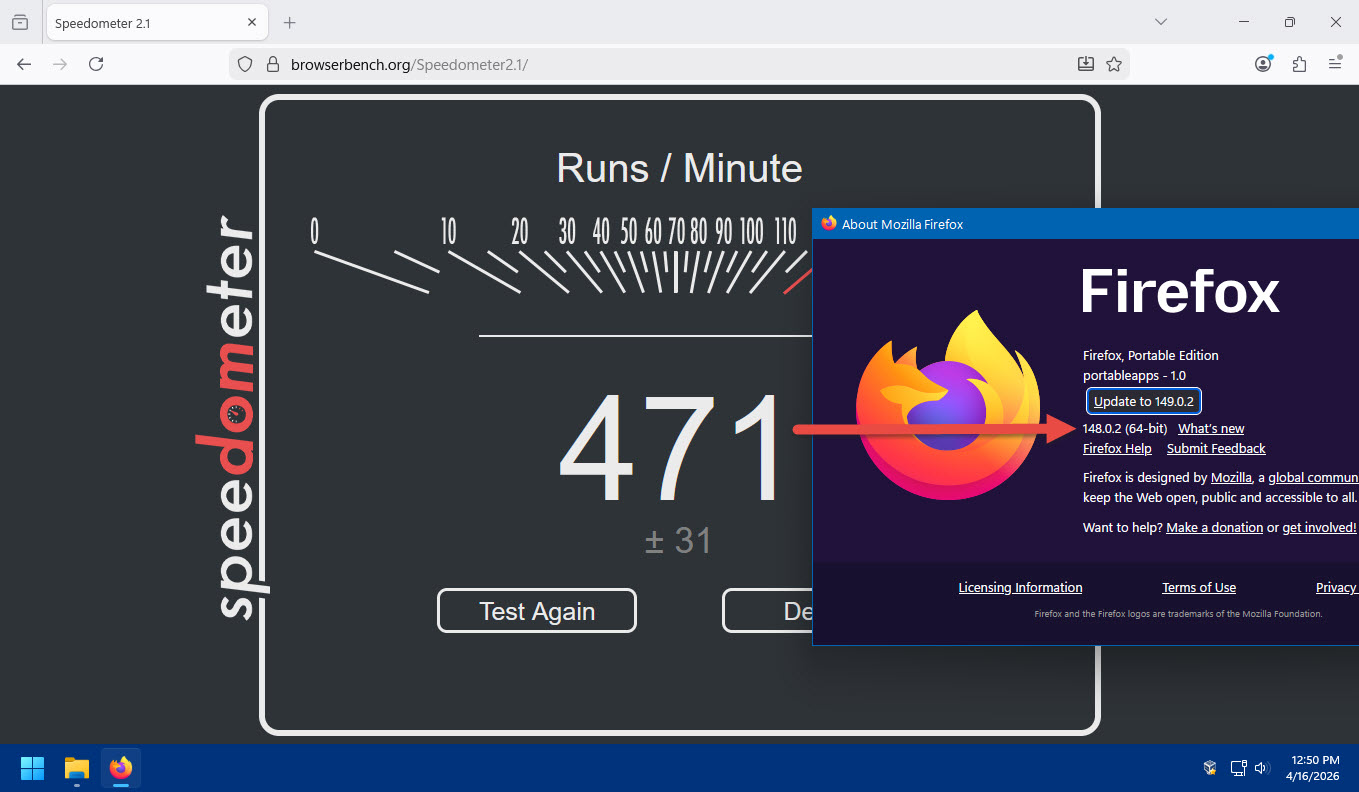Switch to the Speedometer 2.1 tab
This screenshot has width=1359, height=792.
click(x=150, y=22)
